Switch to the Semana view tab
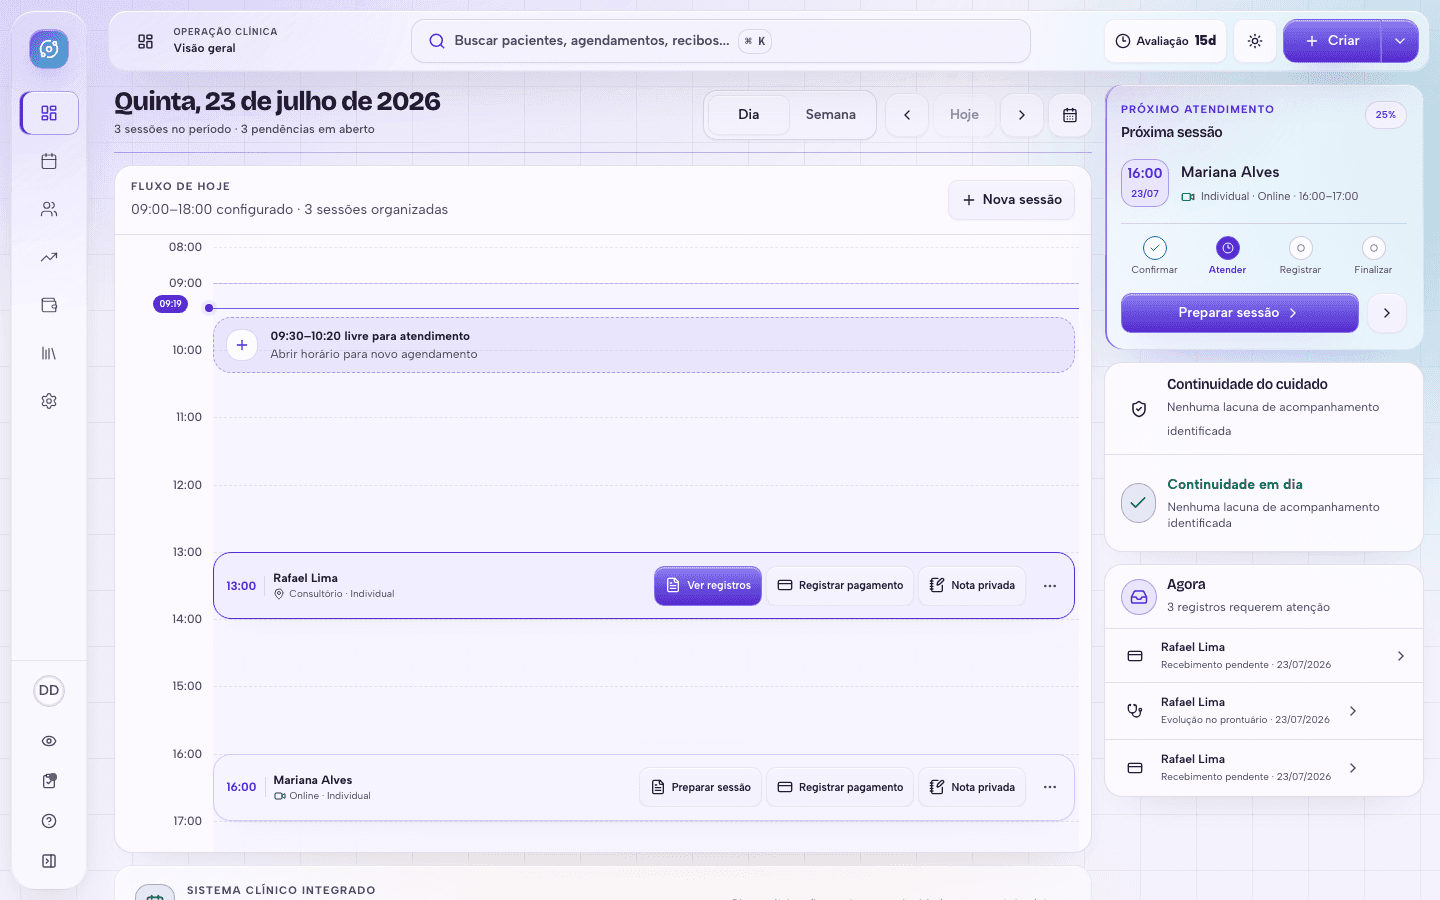1440x900 pixels. pos(831,115)
